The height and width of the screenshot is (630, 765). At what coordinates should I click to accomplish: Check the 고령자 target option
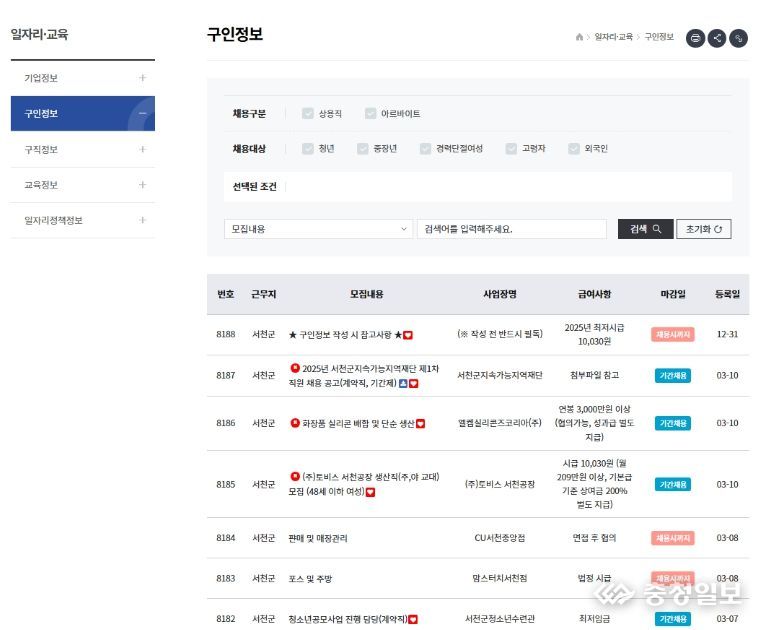511,148
